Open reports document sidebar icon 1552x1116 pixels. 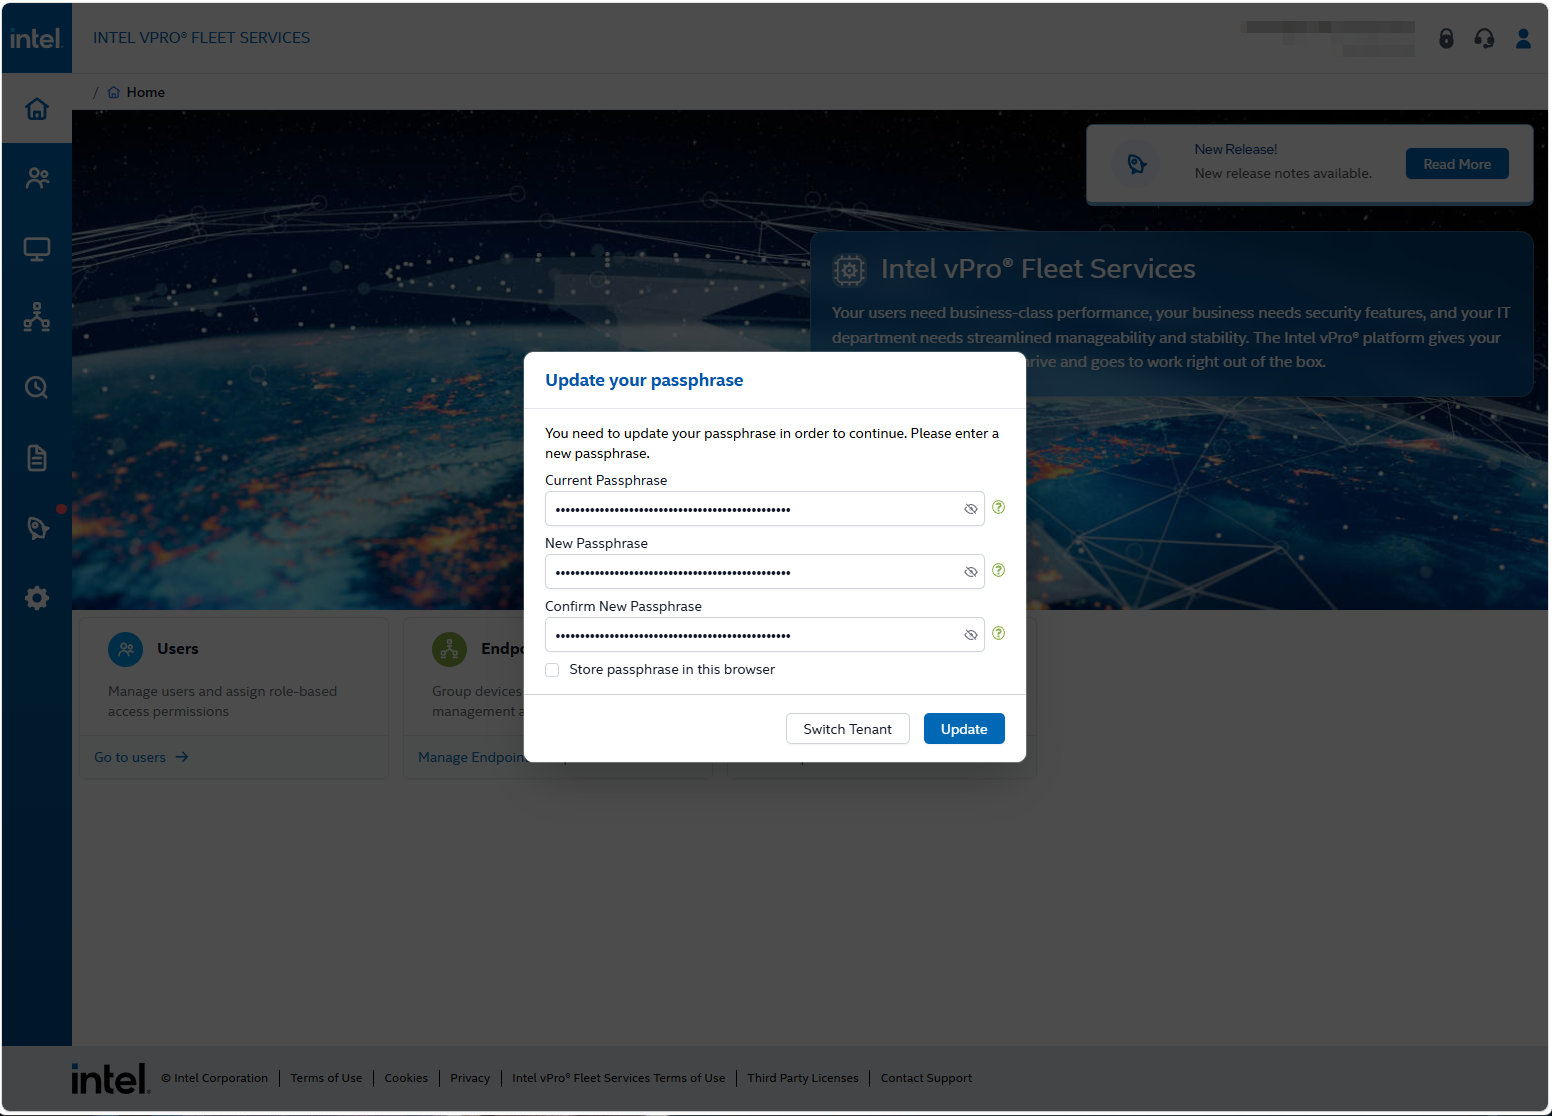[x=37, y=458]
